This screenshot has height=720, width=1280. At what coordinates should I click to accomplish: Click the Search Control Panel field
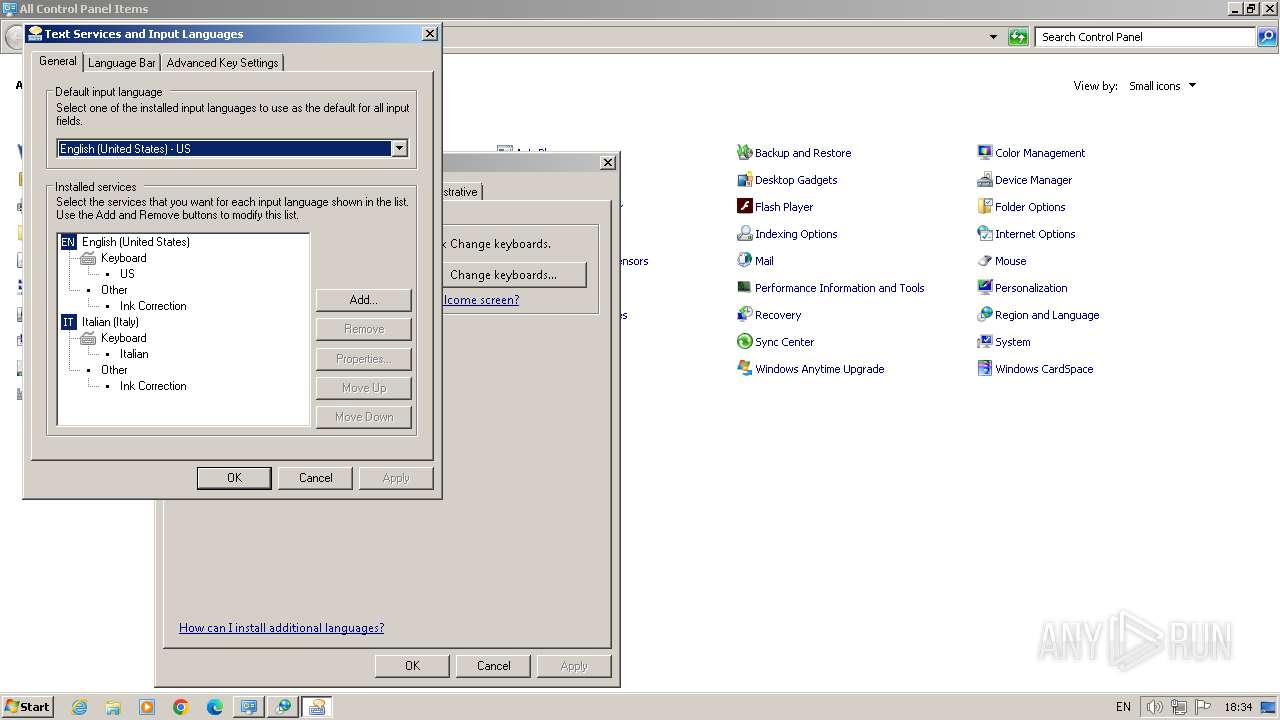[x=1146, y=37]
